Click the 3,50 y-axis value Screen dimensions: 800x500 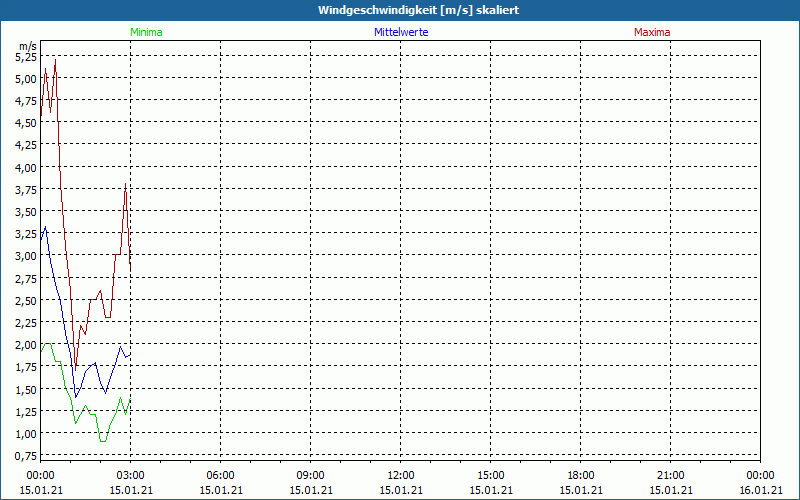click(26, 212)
